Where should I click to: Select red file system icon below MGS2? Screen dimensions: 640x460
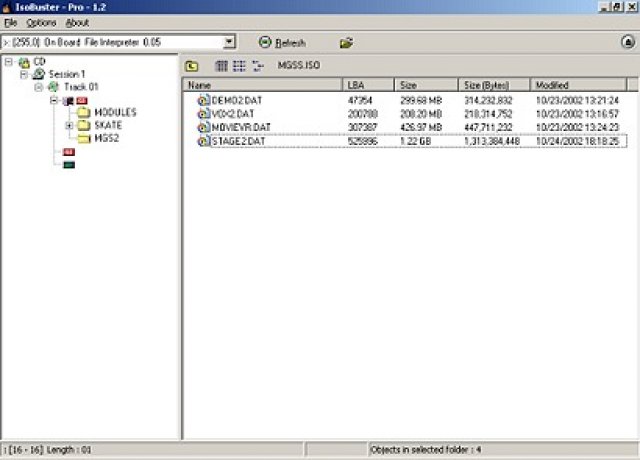coord(69,152)
